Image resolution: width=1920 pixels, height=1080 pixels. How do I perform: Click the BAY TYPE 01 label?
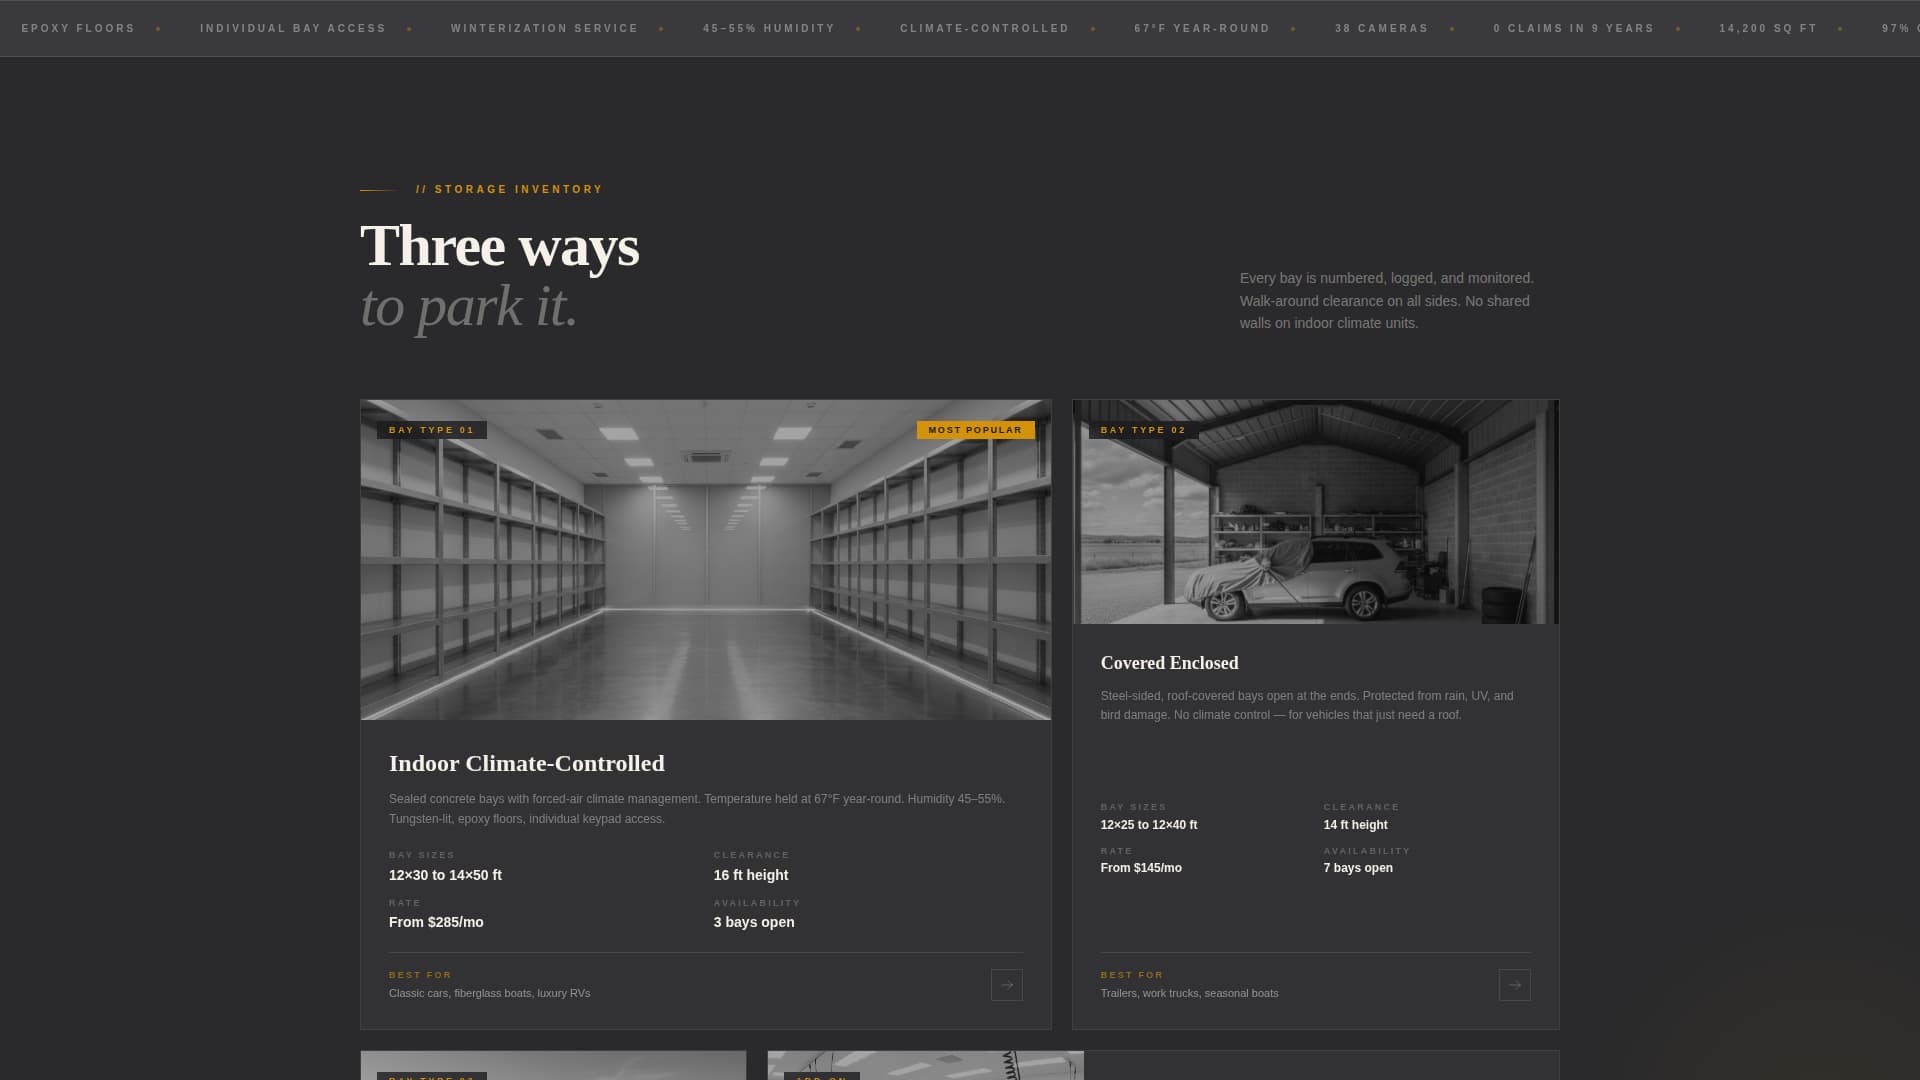[432, 430]
